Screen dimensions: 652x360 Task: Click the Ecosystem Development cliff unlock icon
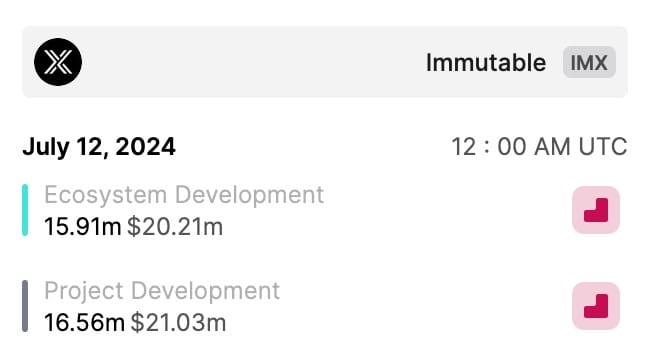596,210
